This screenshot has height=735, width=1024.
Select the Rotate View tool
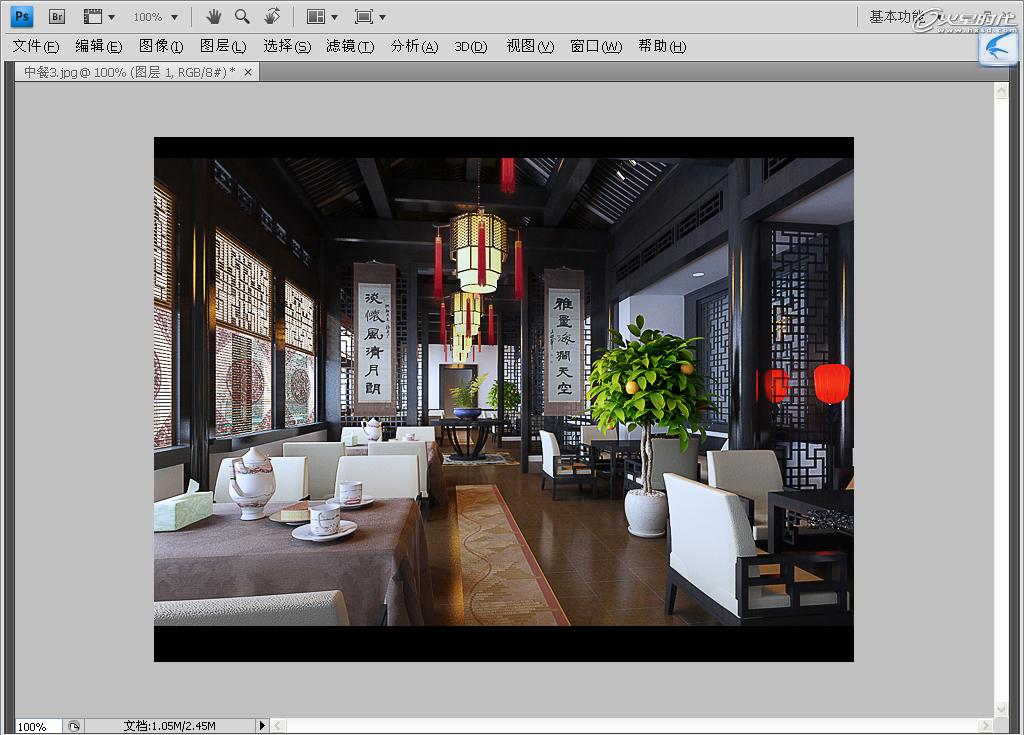click(x=272, y=16)
